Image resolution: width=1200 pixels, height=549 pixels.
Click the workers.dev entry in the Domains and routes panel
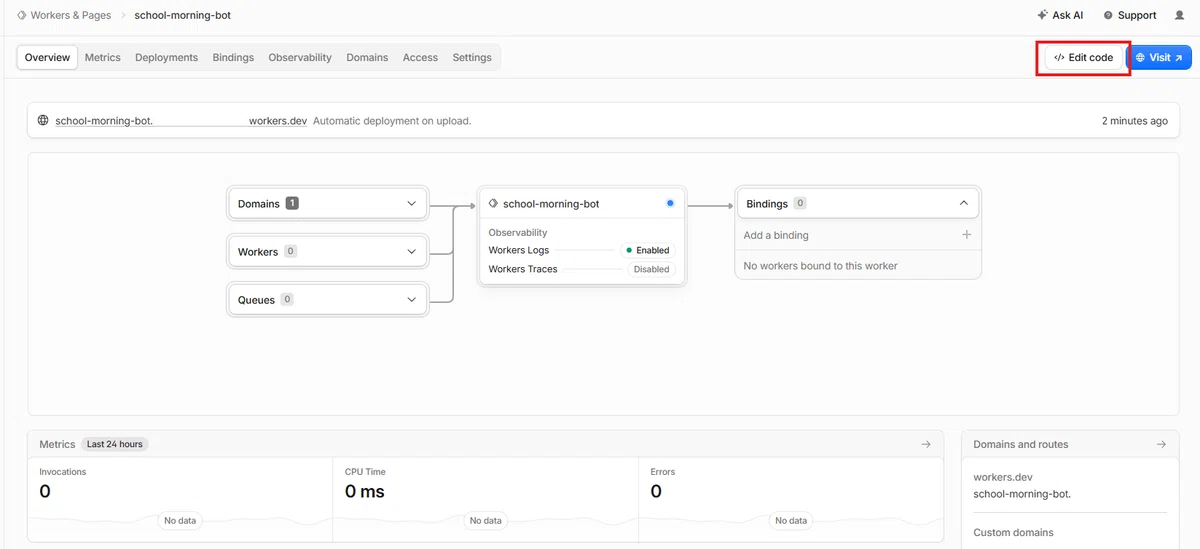pyautogui.click(x=1003, y=477)
